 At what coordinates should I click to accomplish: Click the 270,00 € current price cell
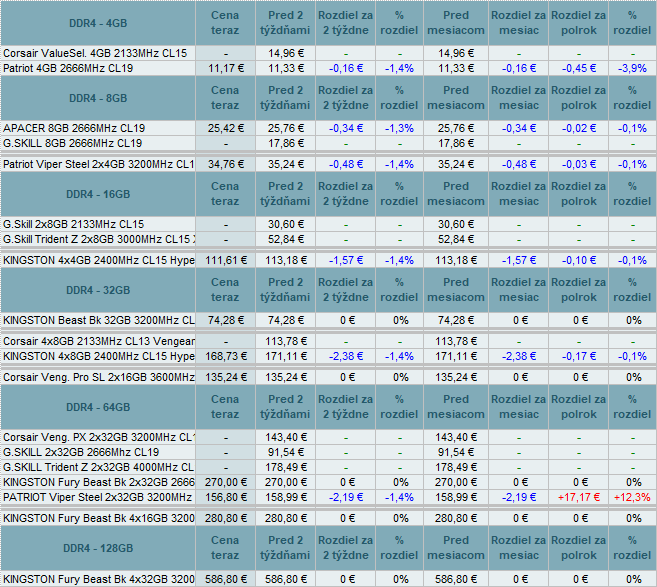point(225,482)
